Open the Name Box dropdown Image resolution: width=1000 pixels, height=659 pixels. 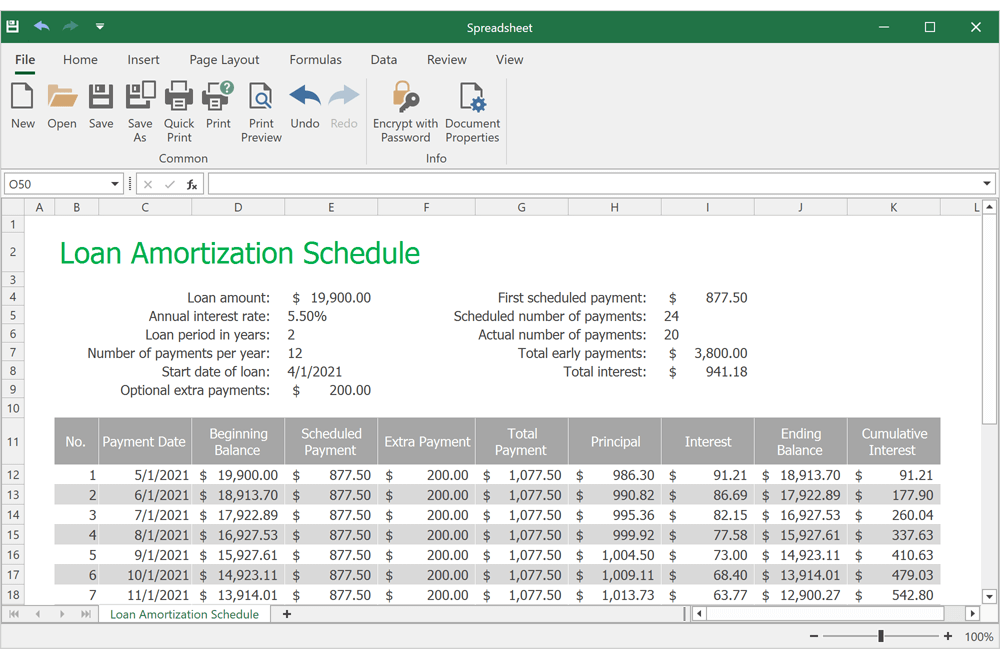(x=114, y=183)
